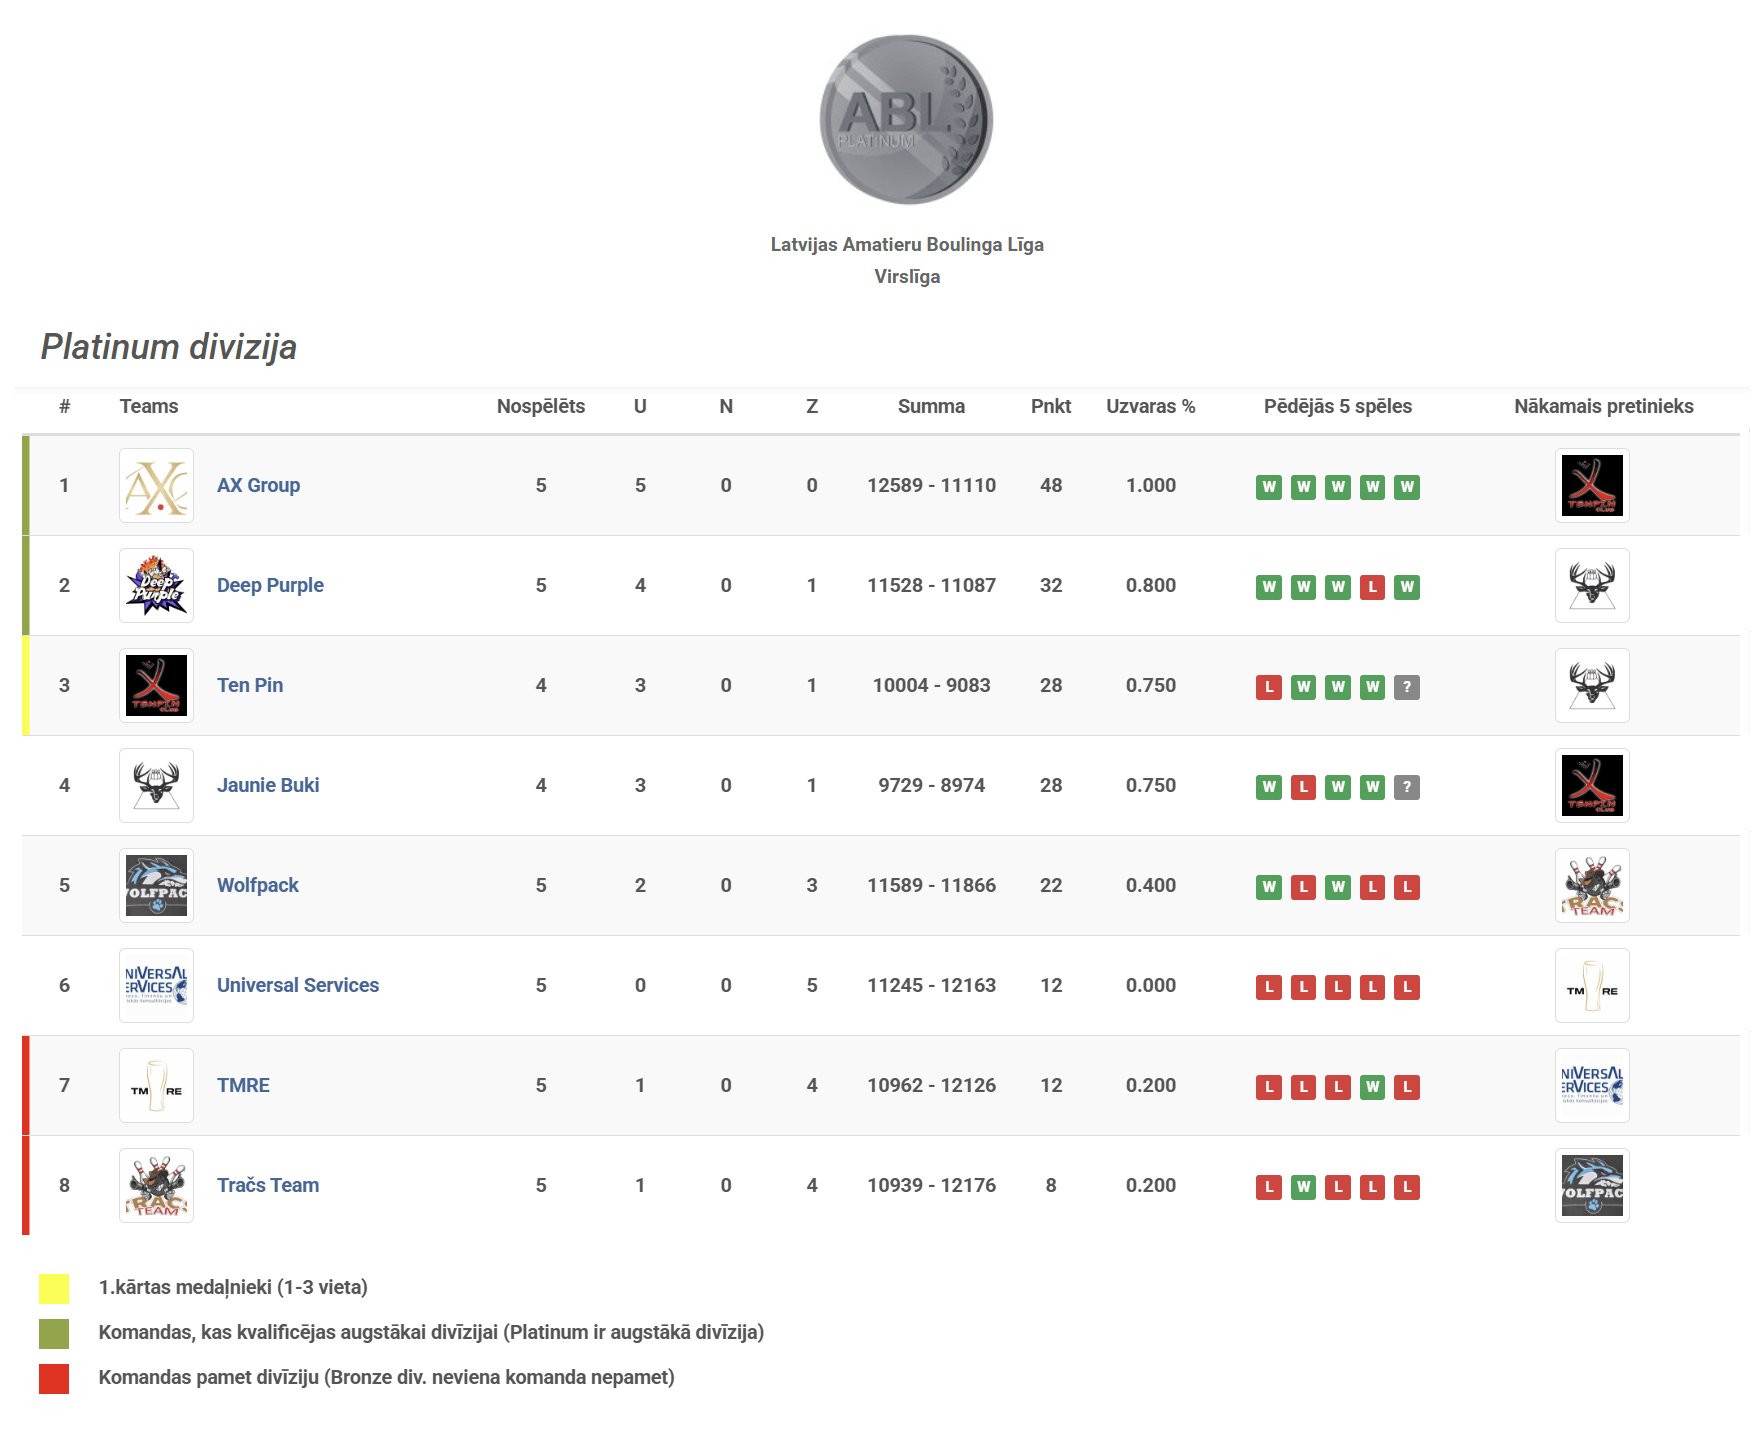
Task: Open next opponent logo for Deep Purple row
Action: tap(1592, 585)
